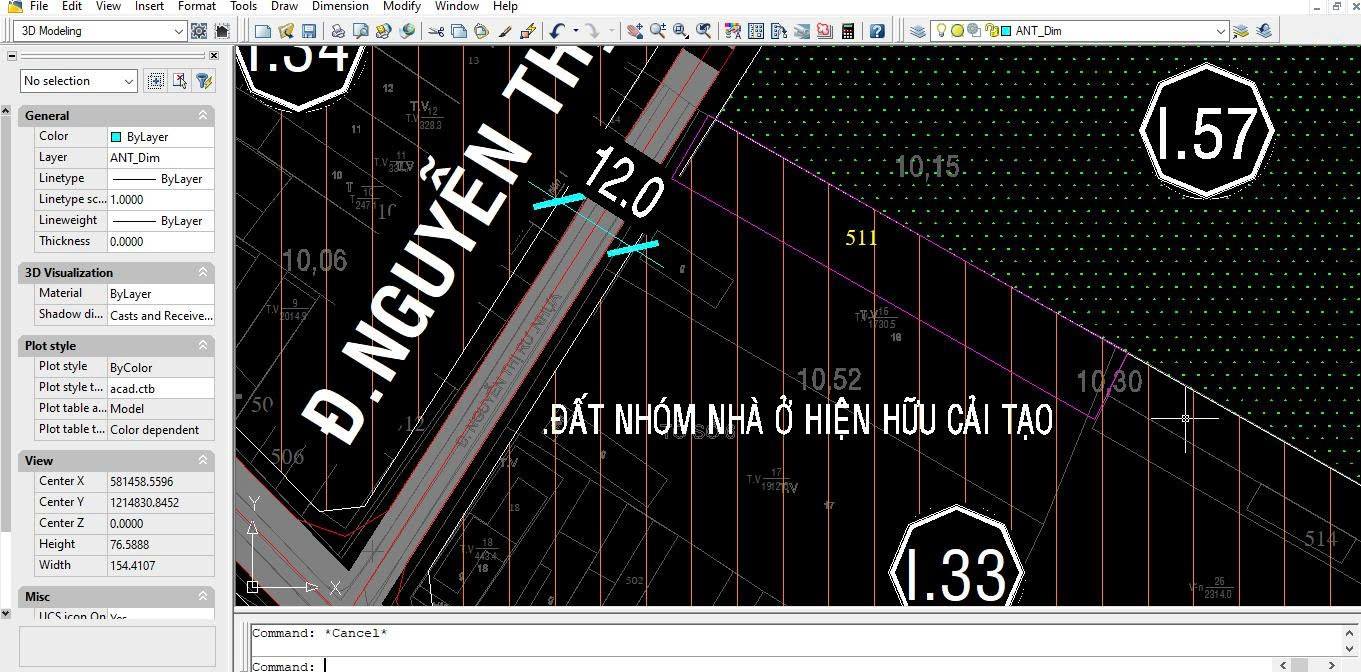Open the Draw menu
1361x672 pixels.
click(284, 6)
